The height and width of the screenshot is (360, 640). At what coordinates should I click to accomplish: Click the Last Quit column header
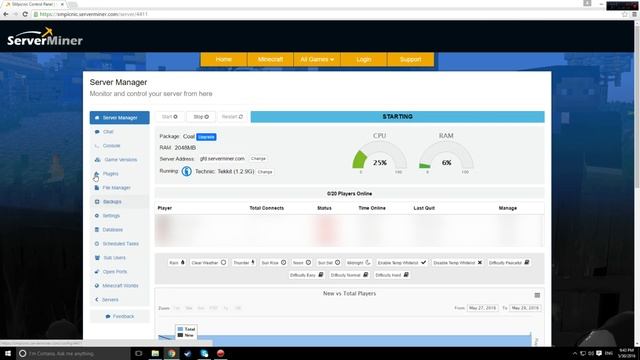click(424, 208)
